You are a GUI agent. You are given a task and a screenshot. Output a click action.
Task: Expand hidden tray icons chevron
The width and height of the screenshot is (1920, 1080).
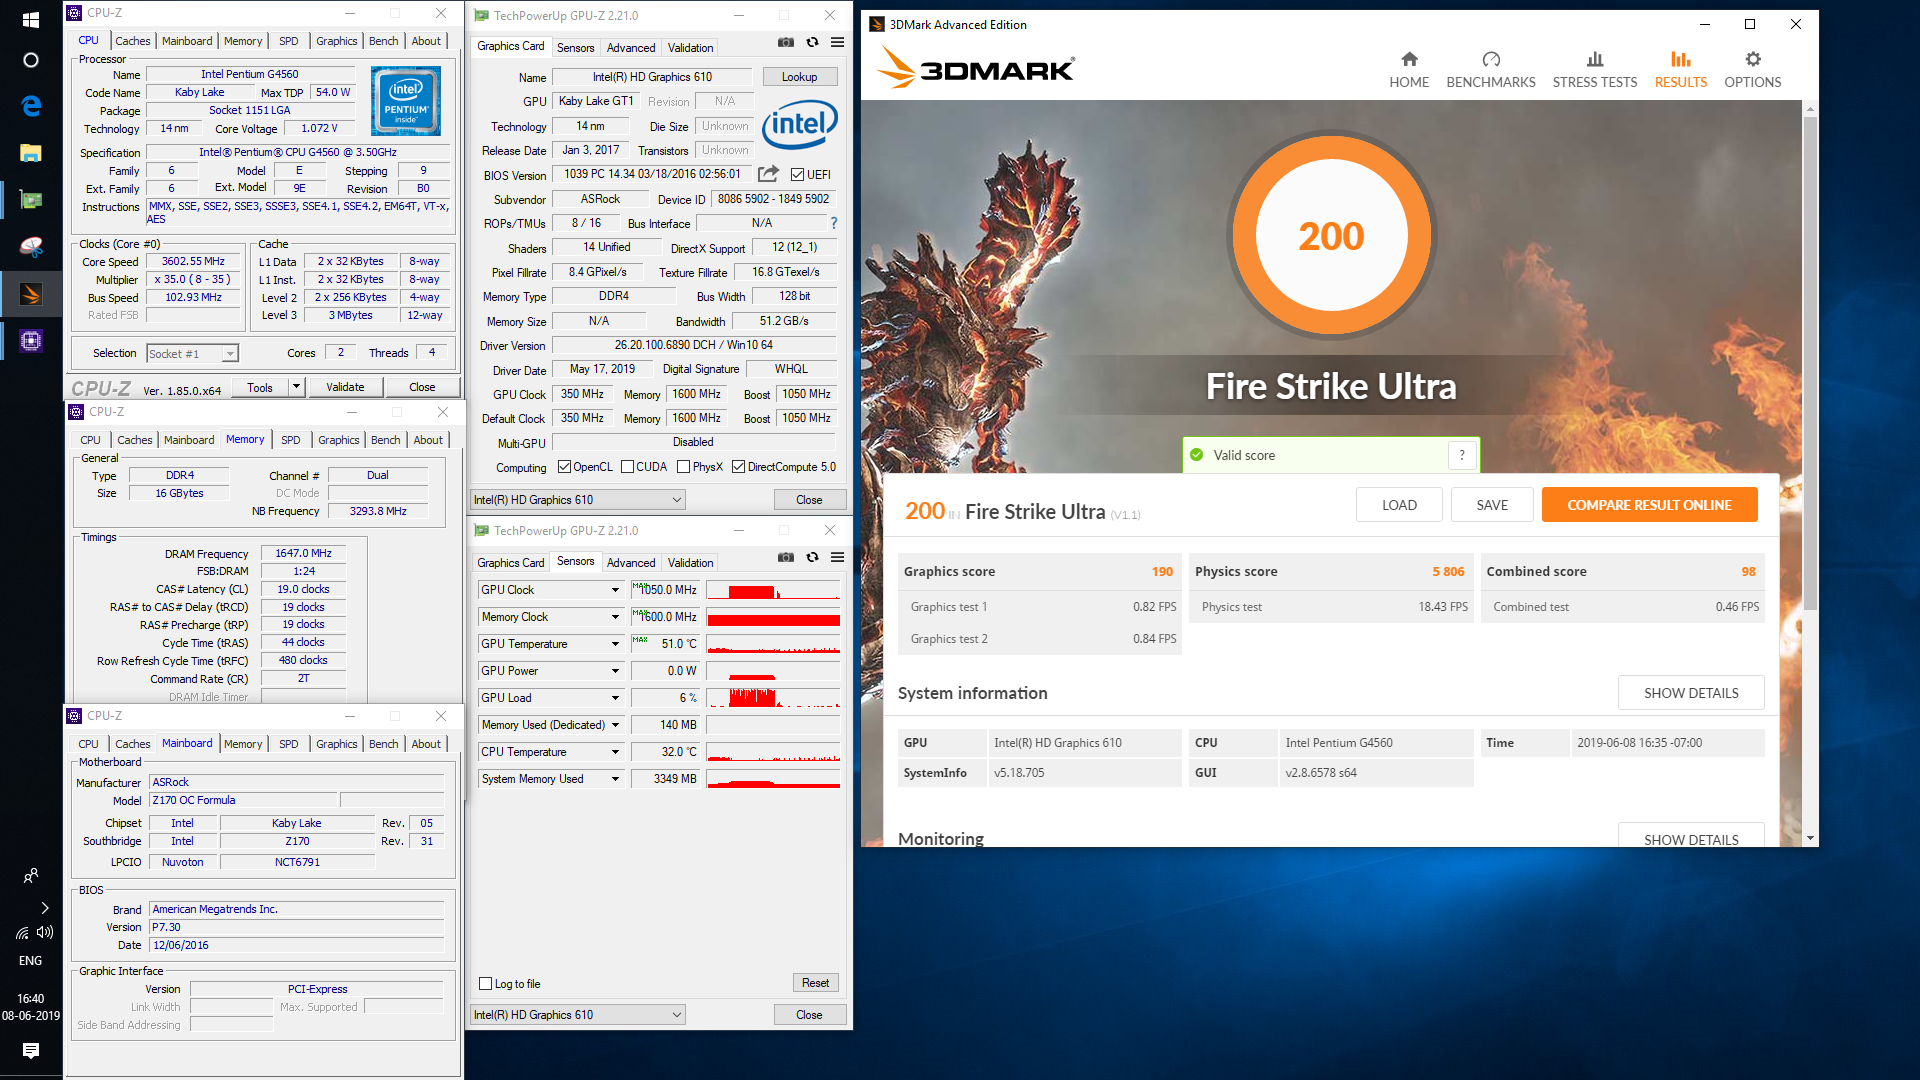45,908
